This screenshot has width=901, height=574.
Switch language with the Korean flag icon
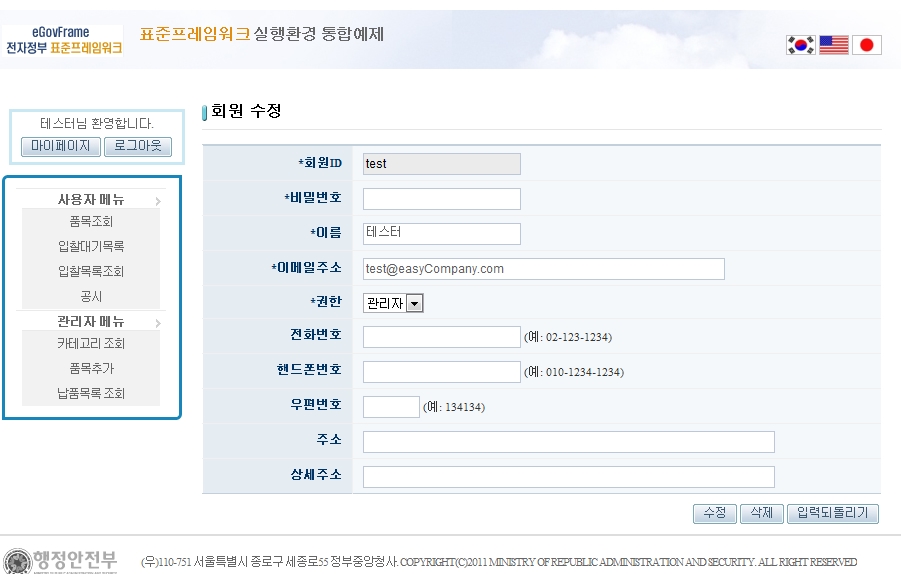[x=801, y=44]
